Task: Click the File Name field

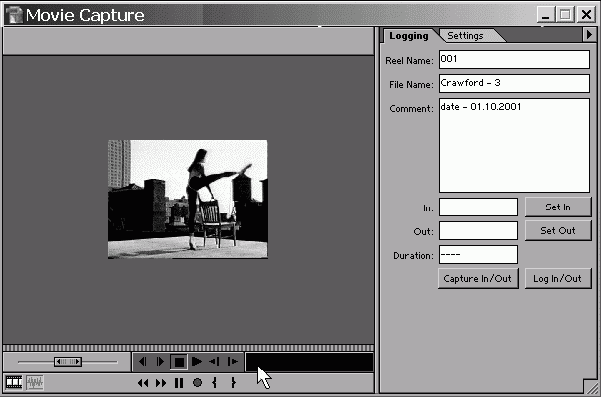Action: [x=514, y=83]
